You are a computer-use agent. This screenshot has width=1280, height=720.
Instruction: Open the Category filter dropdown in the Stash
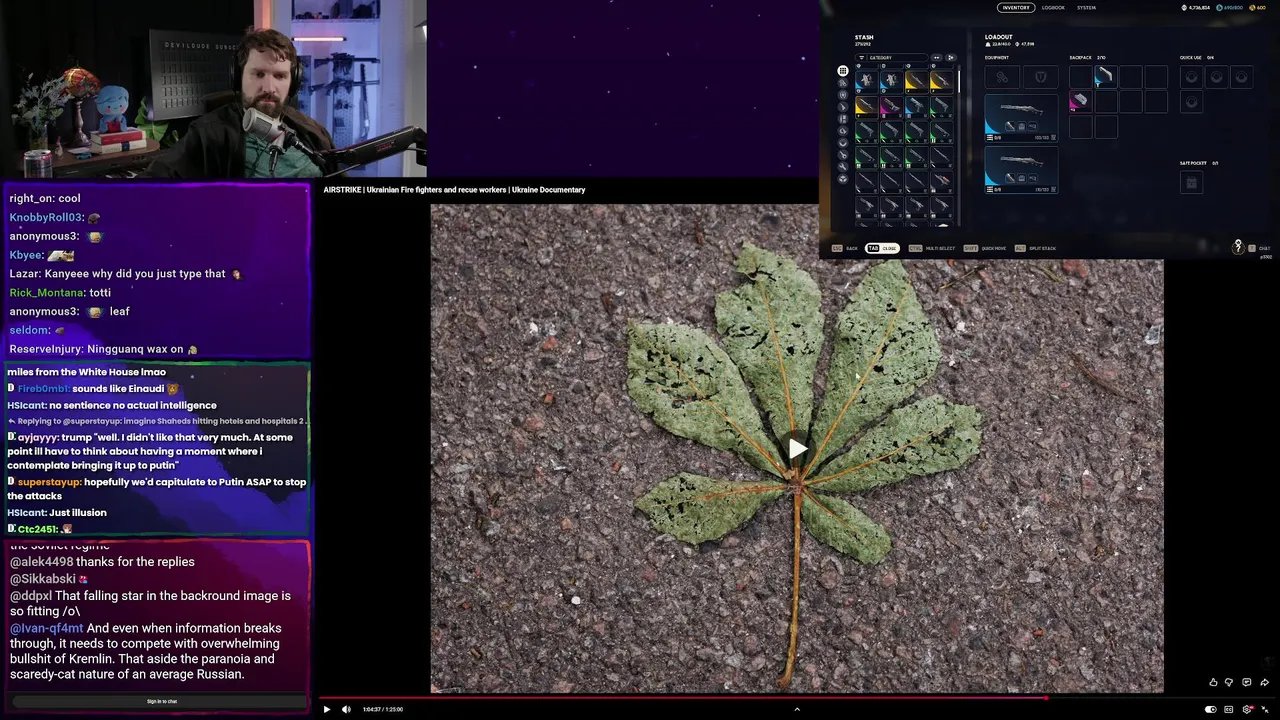click(x=891, y=58)
